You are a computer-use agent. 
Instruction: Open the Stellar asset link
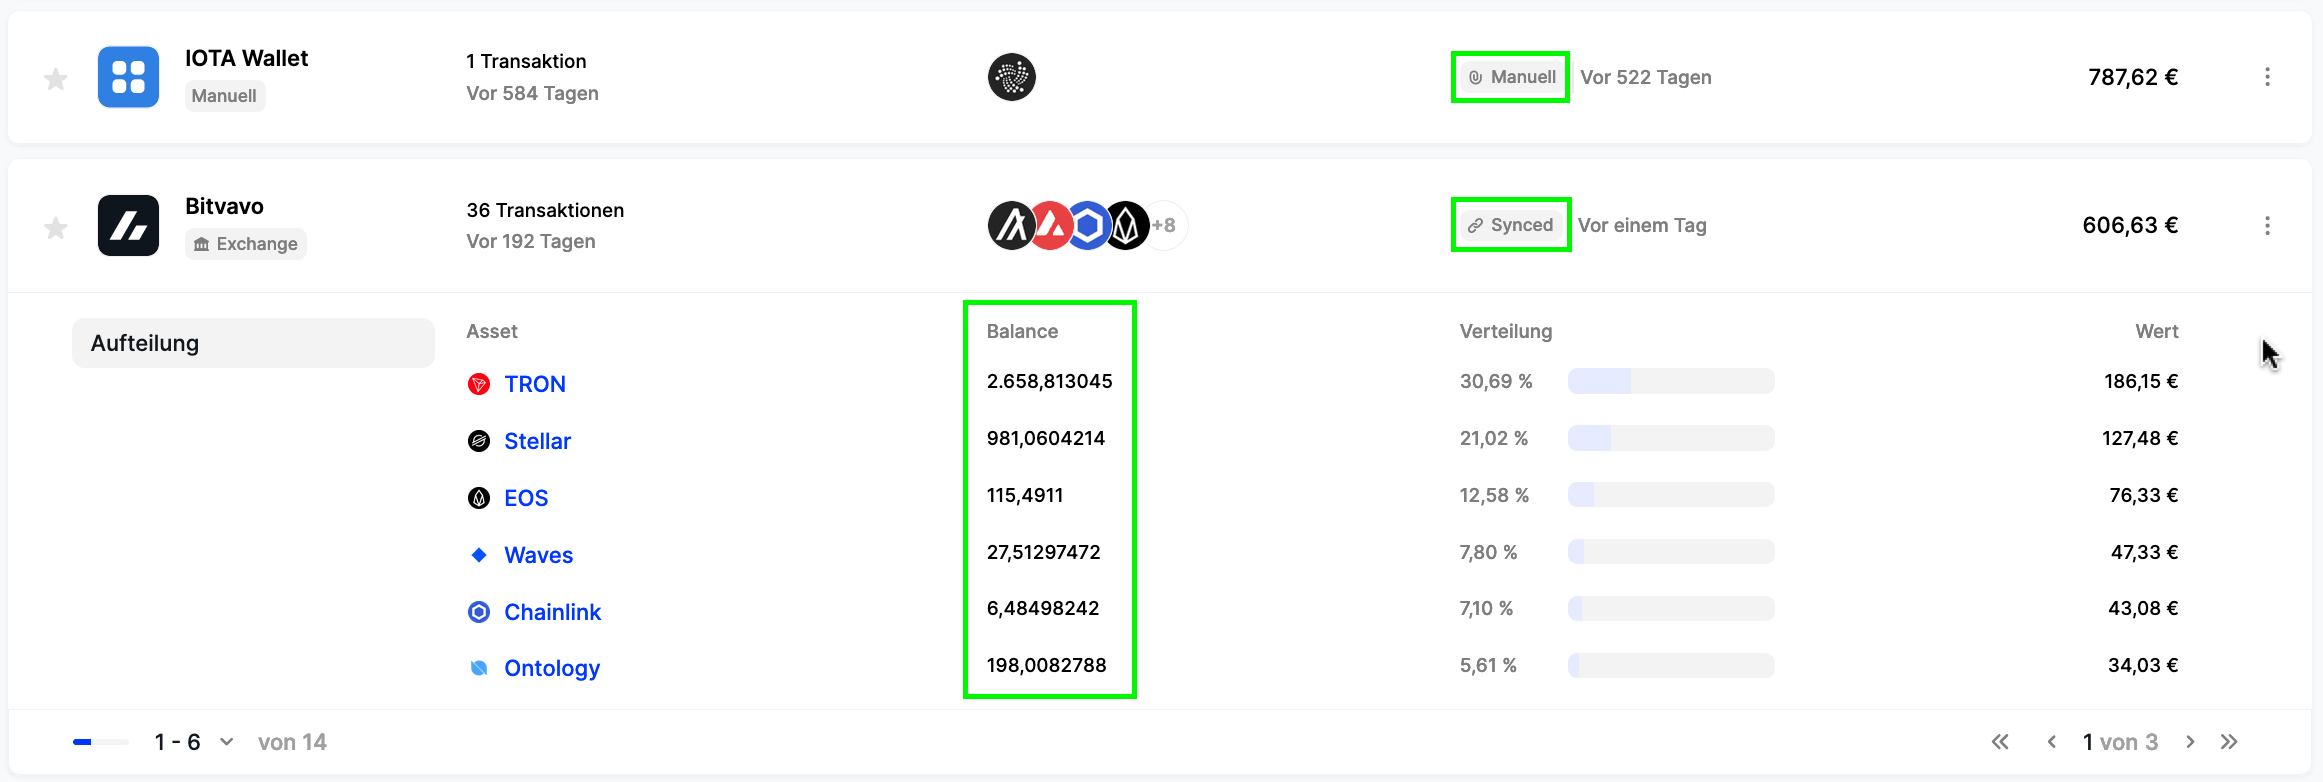coord(537,441)
